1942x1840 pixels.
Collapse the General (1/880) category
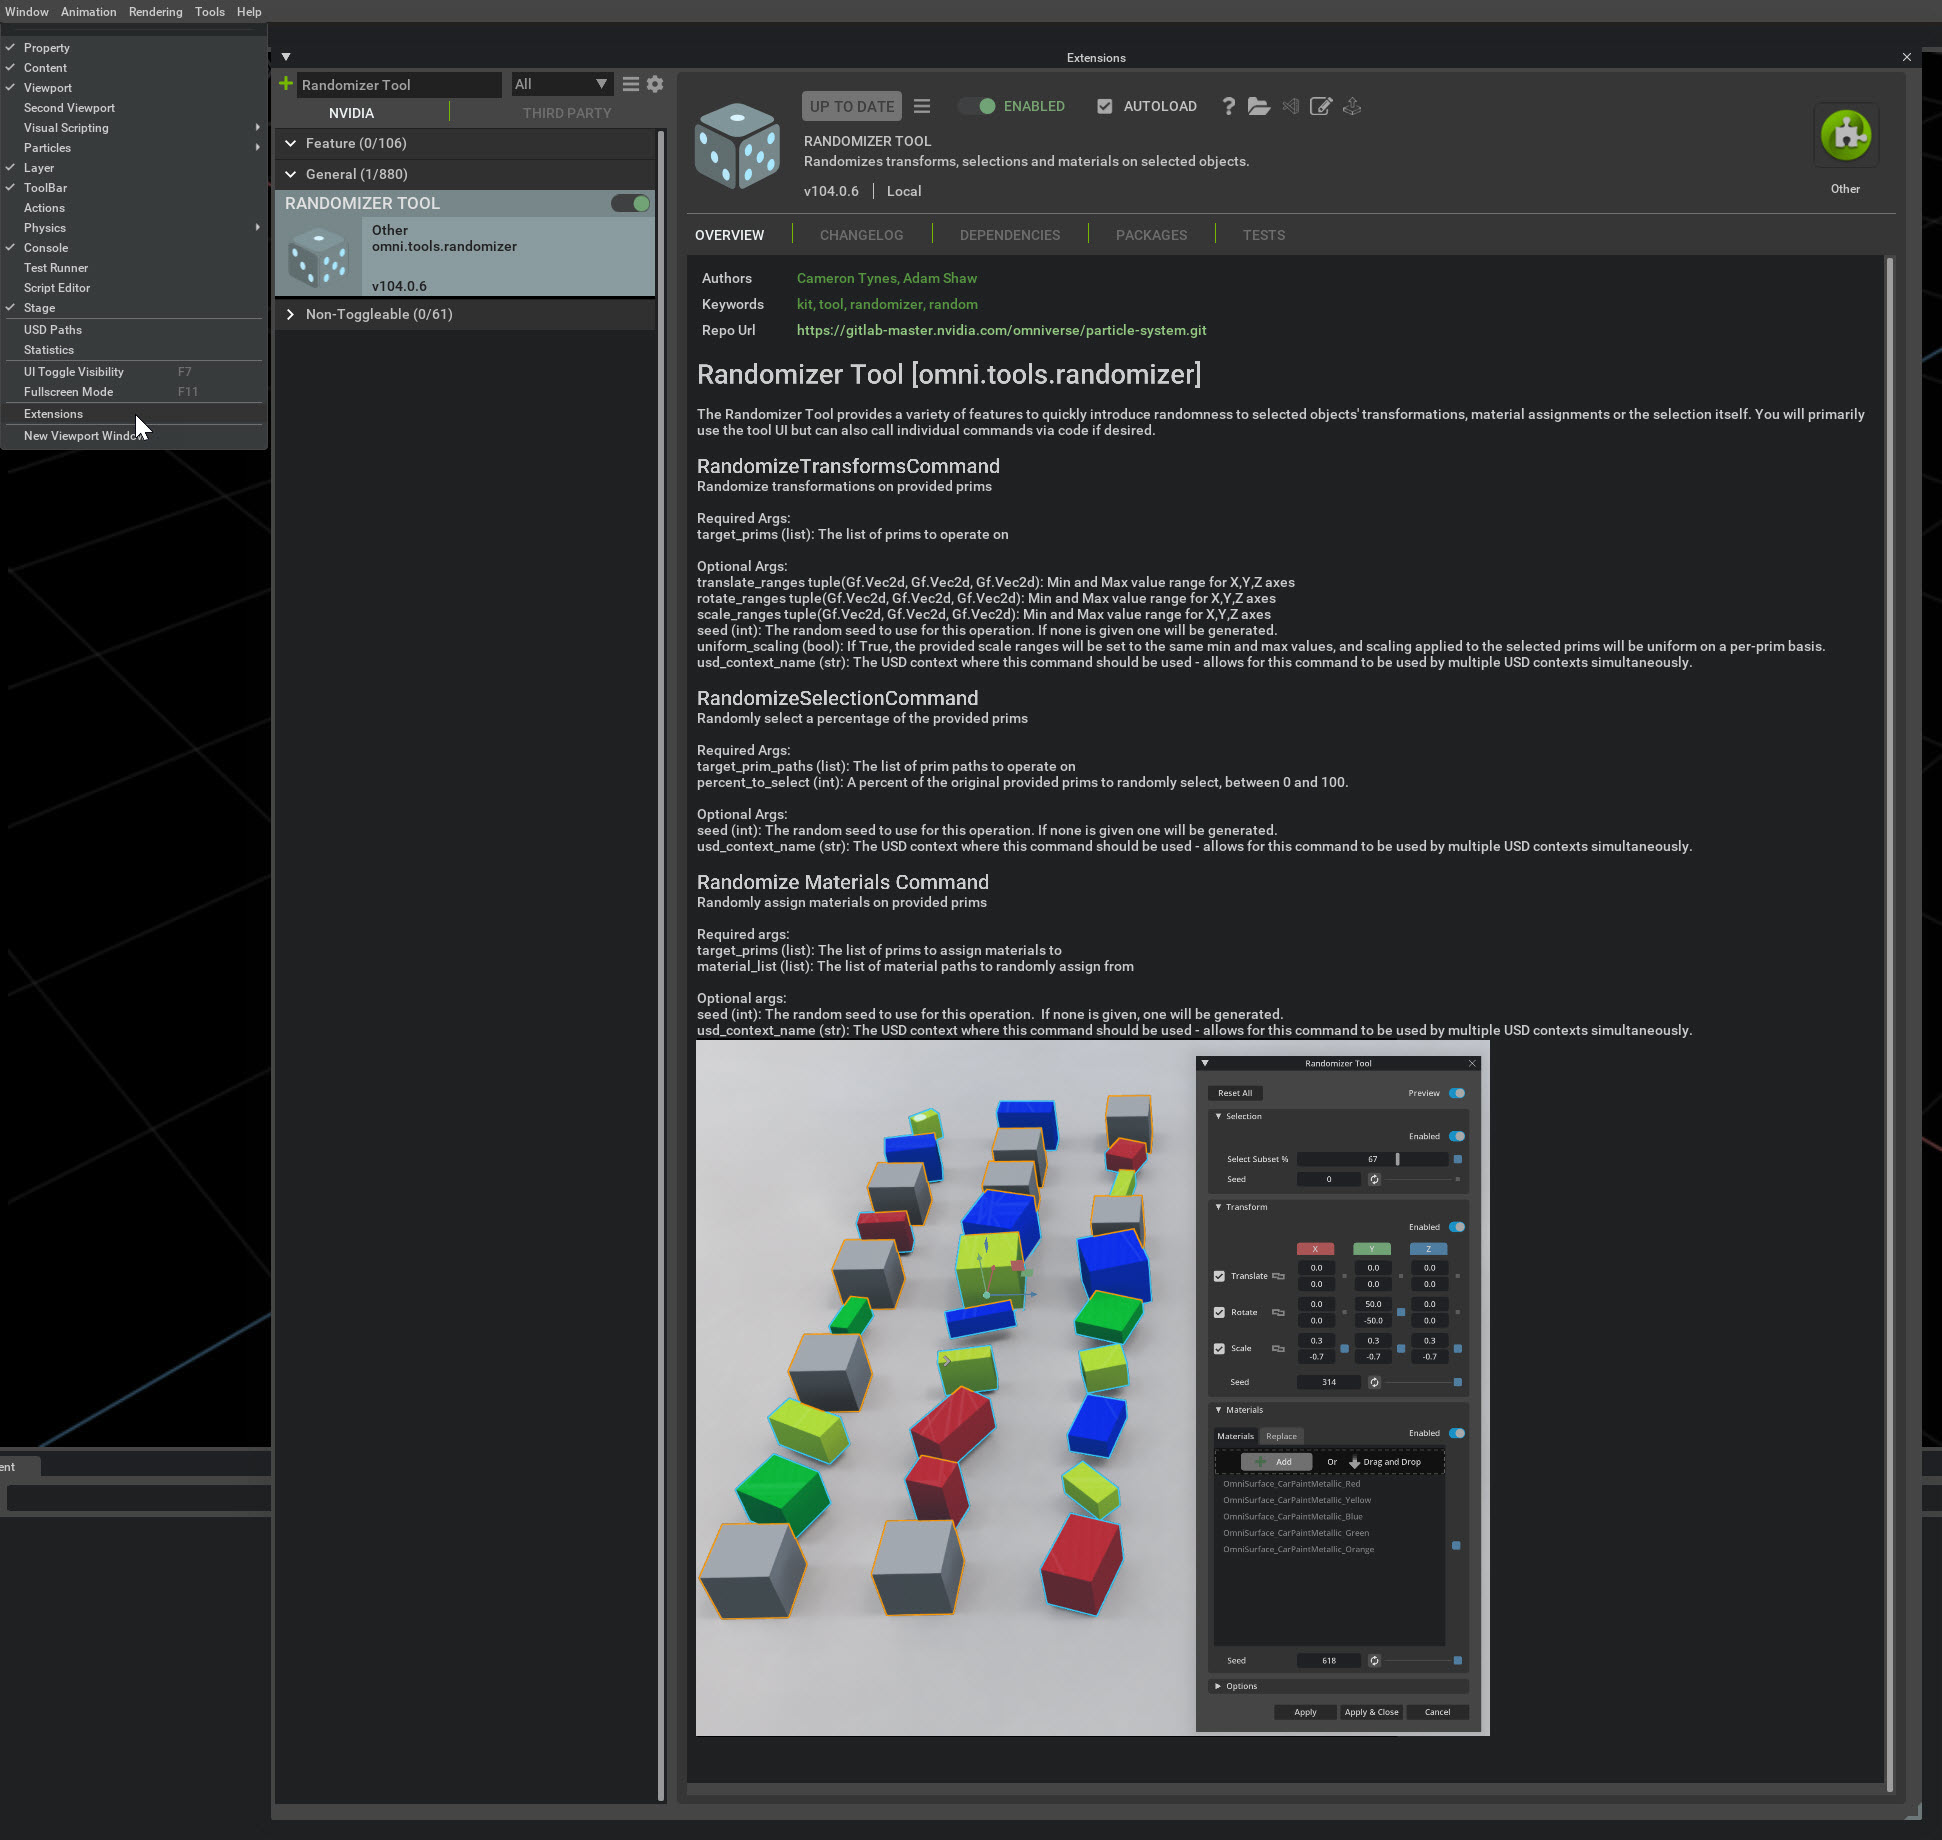(290, 174)
